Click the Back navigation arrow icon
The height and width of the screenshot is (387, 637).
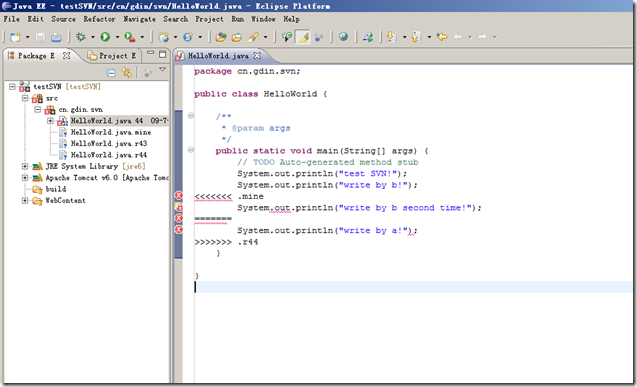458,37
